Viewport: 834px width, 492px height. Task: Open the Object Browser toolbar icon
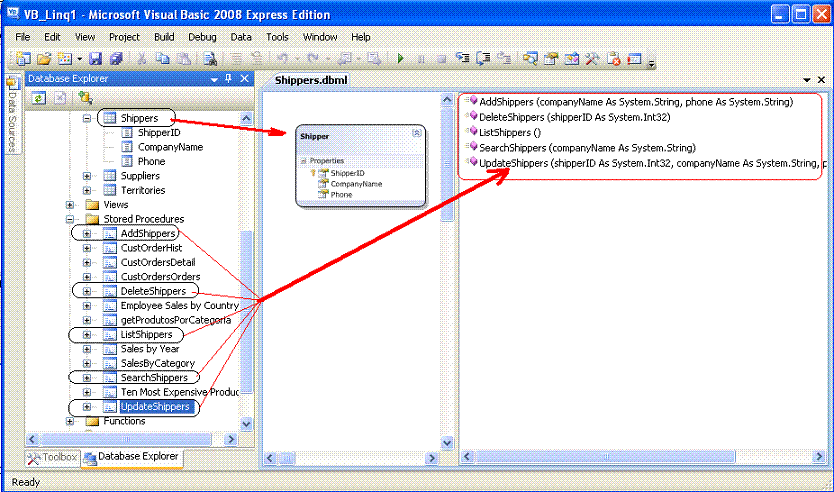point(572,59)
